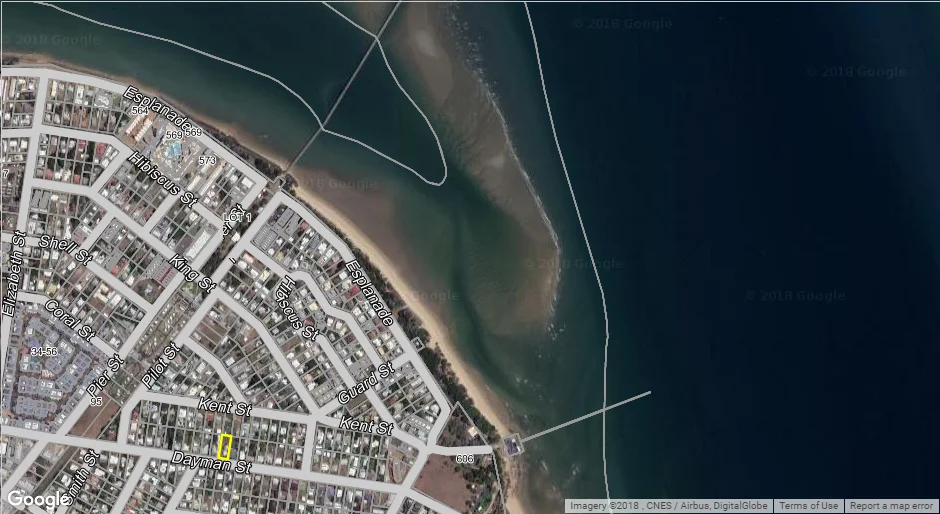The height and width of the screenshot is (514, 940).
Task: Click the Google logo on the map
Action: click(x=38, y=498)
